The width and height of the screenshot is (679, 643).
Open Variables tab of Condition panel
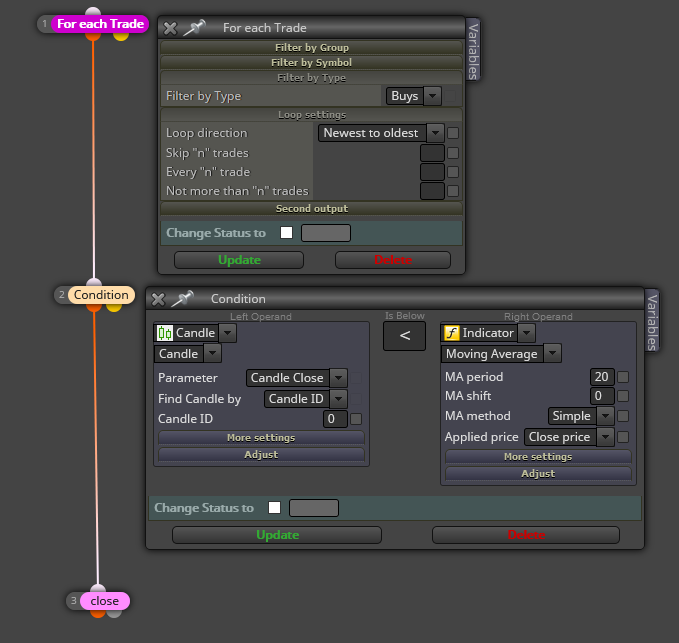coord(652,321)
